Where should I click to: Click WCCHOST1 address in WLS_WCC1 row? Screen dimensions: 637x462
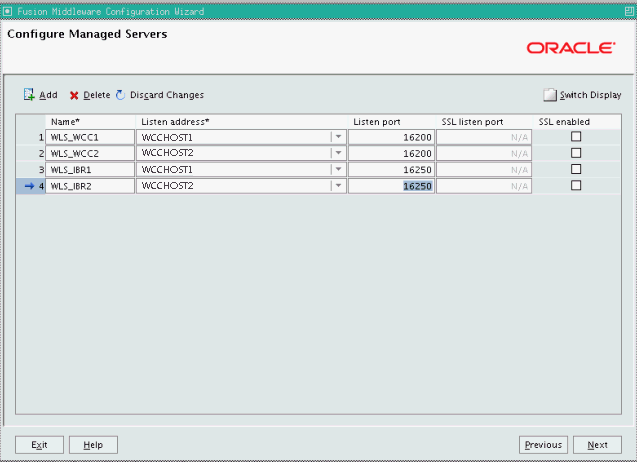click(x=167, y=137)
